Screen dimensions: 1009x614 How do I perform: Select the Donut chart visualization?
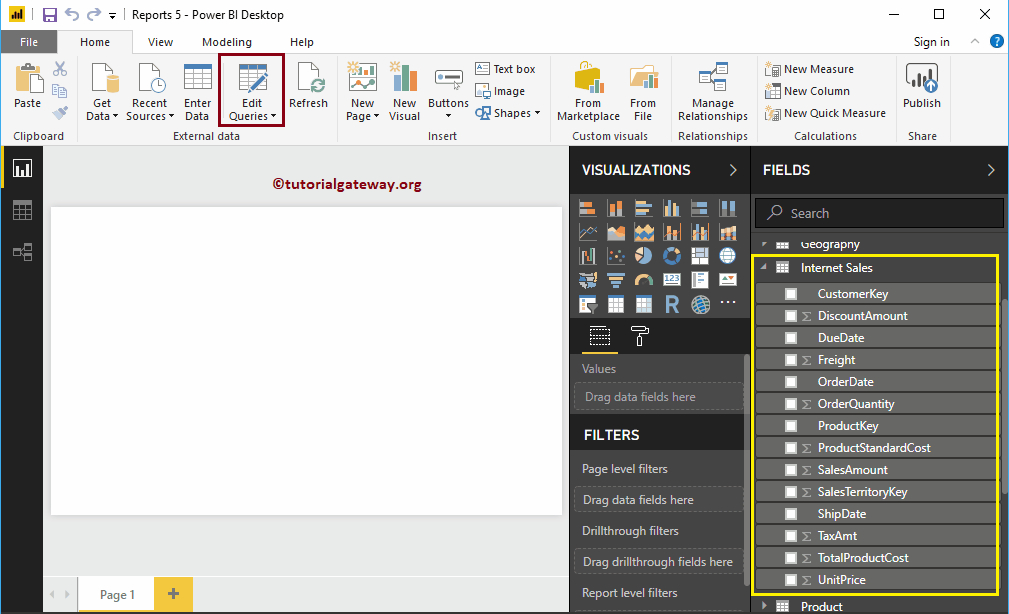pos(672,255)
